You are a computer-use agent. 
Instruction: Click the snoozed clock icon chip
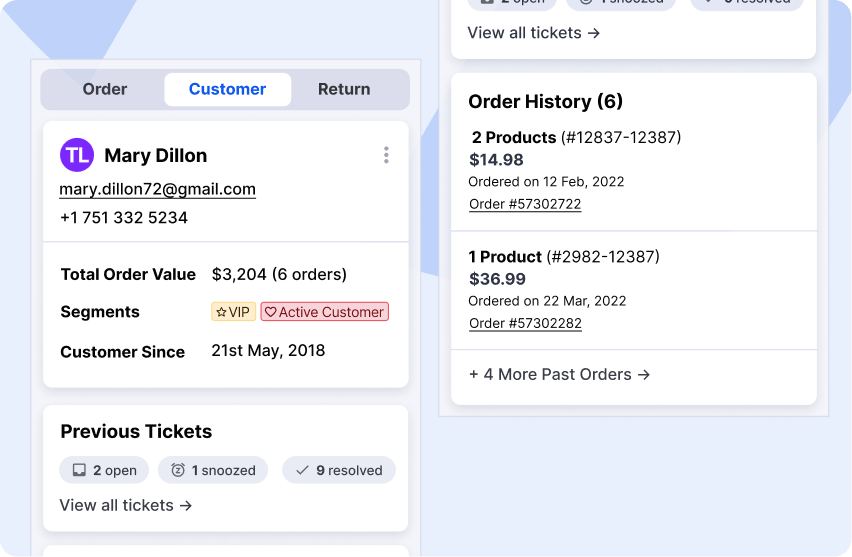[178, 470]
